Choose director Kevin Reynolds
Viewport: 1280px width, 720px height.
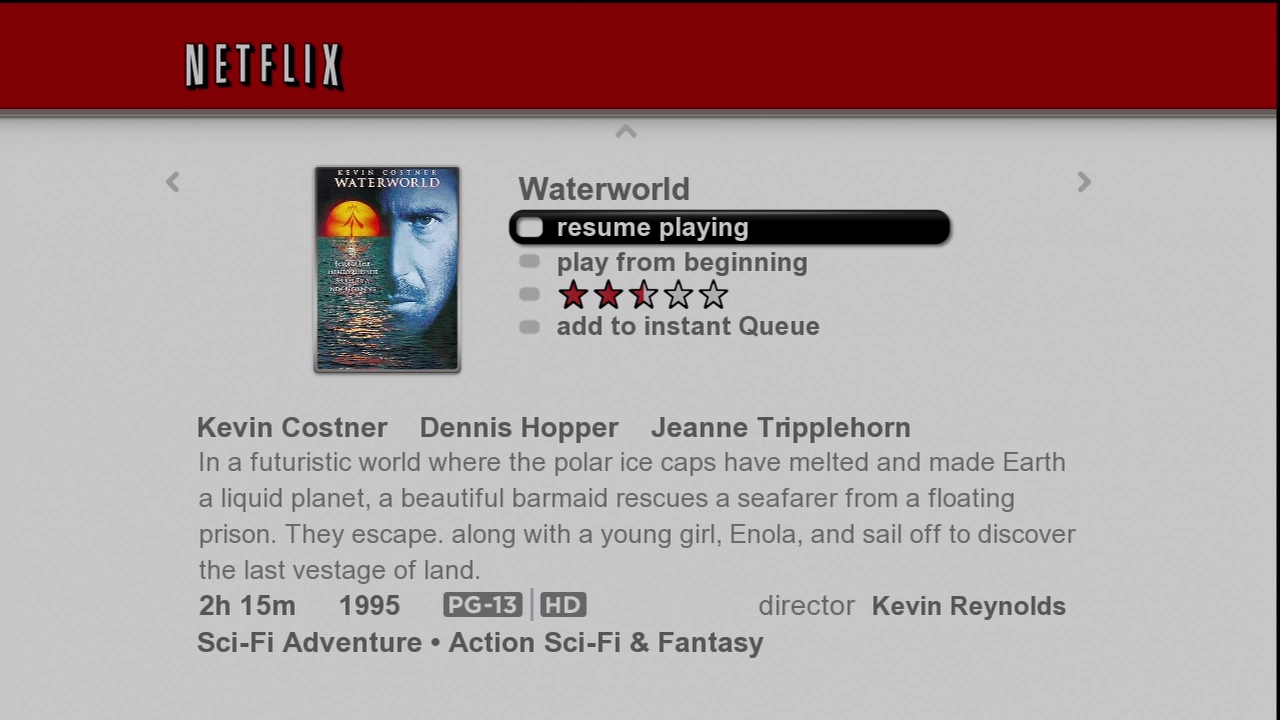coord(968,607)
